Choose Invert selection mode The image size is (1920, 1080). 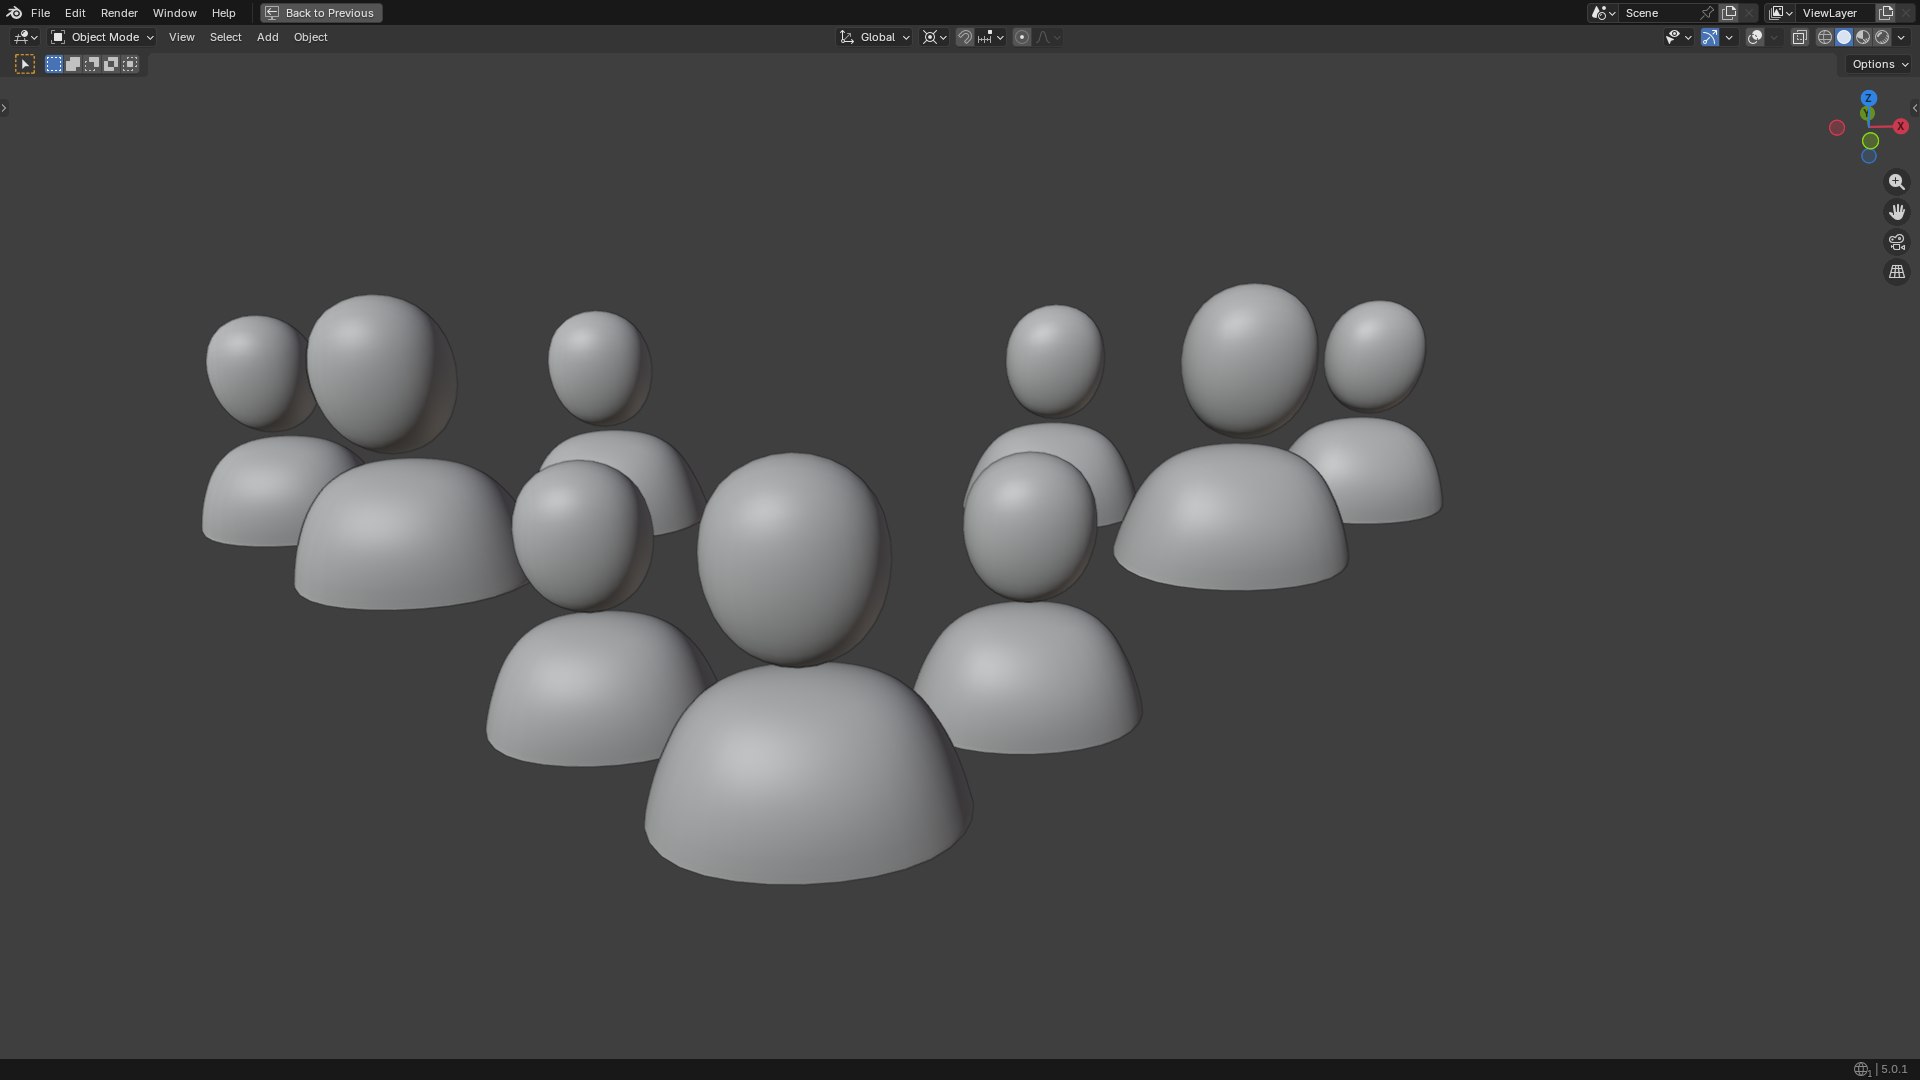(111, 64)
